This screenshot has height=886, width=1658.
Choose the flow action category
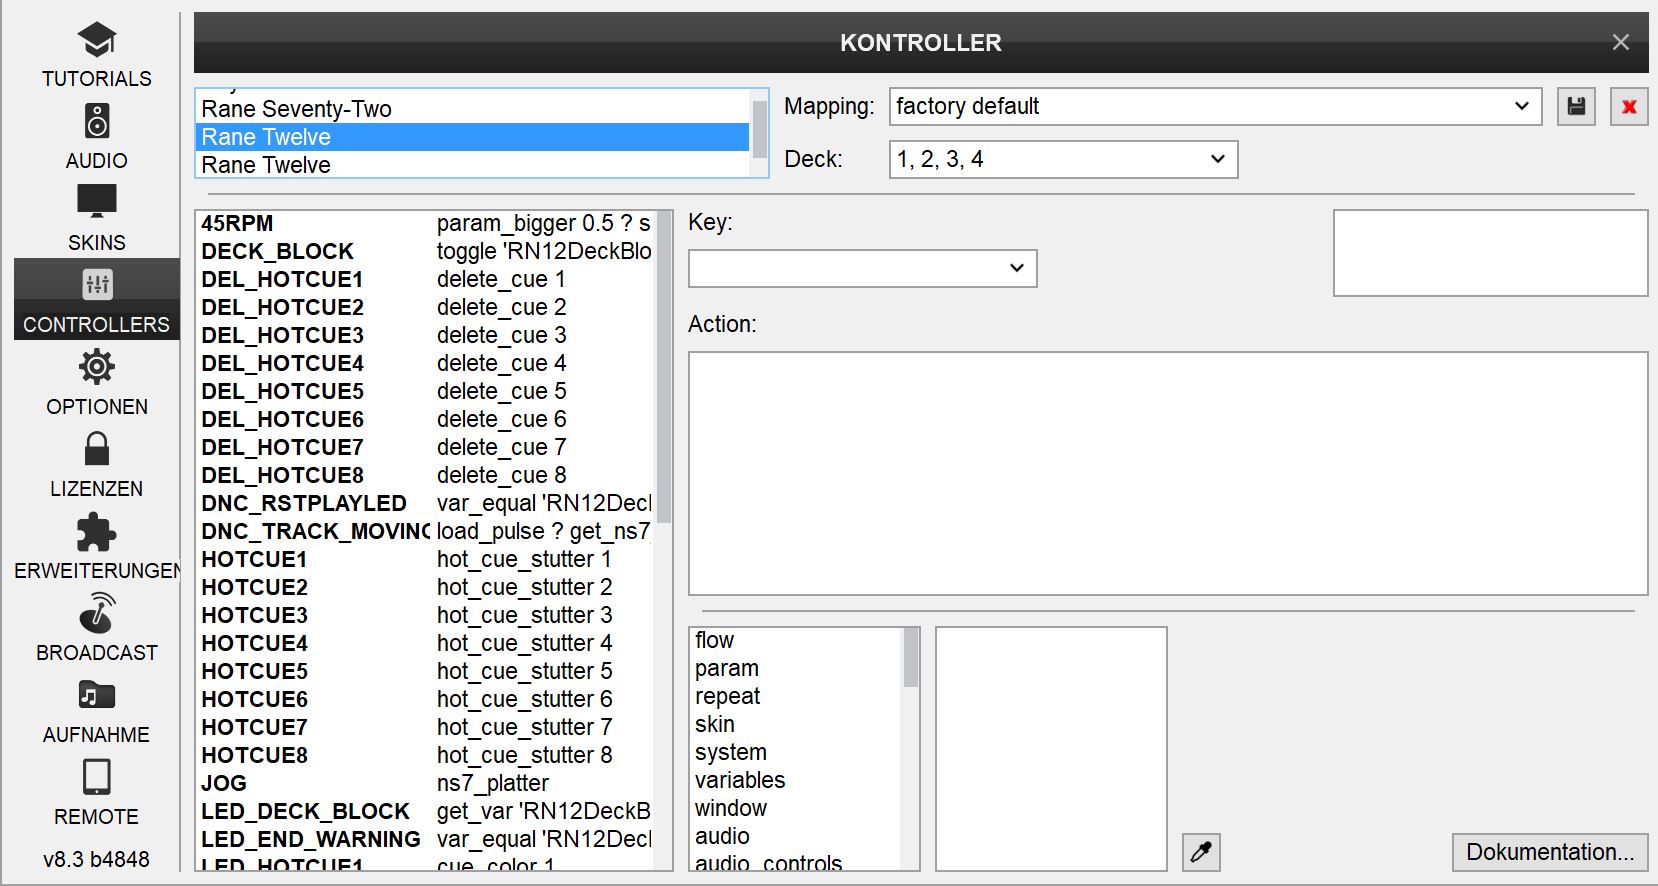(x=797, y=640)
